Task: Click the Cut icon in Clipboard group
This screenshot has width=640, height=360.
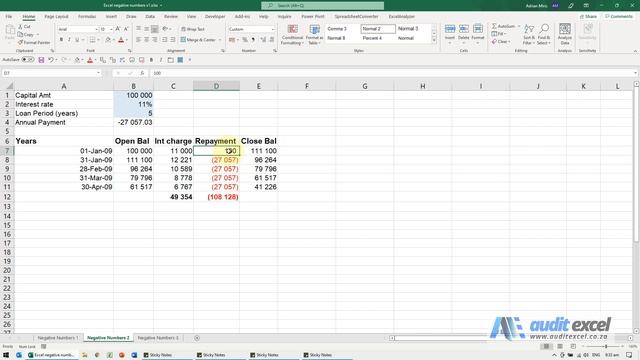Action: coord(20,27)
